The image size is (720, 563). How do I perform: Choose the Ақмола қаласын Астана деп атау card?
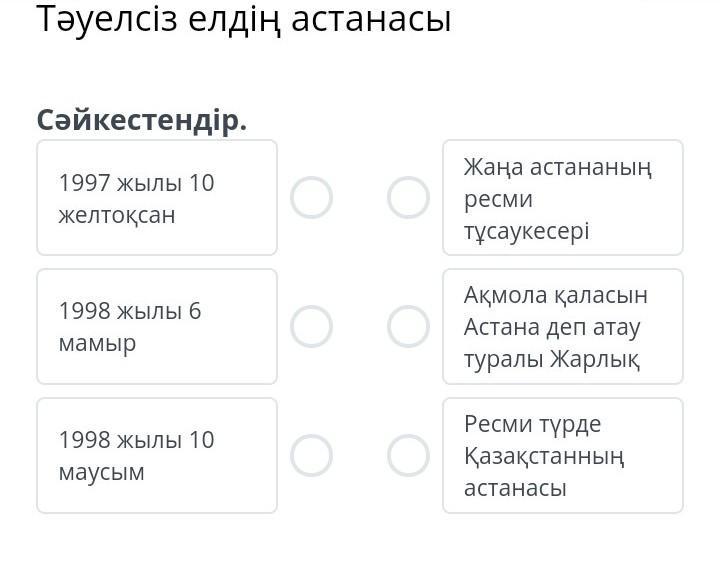pos(562,326)
